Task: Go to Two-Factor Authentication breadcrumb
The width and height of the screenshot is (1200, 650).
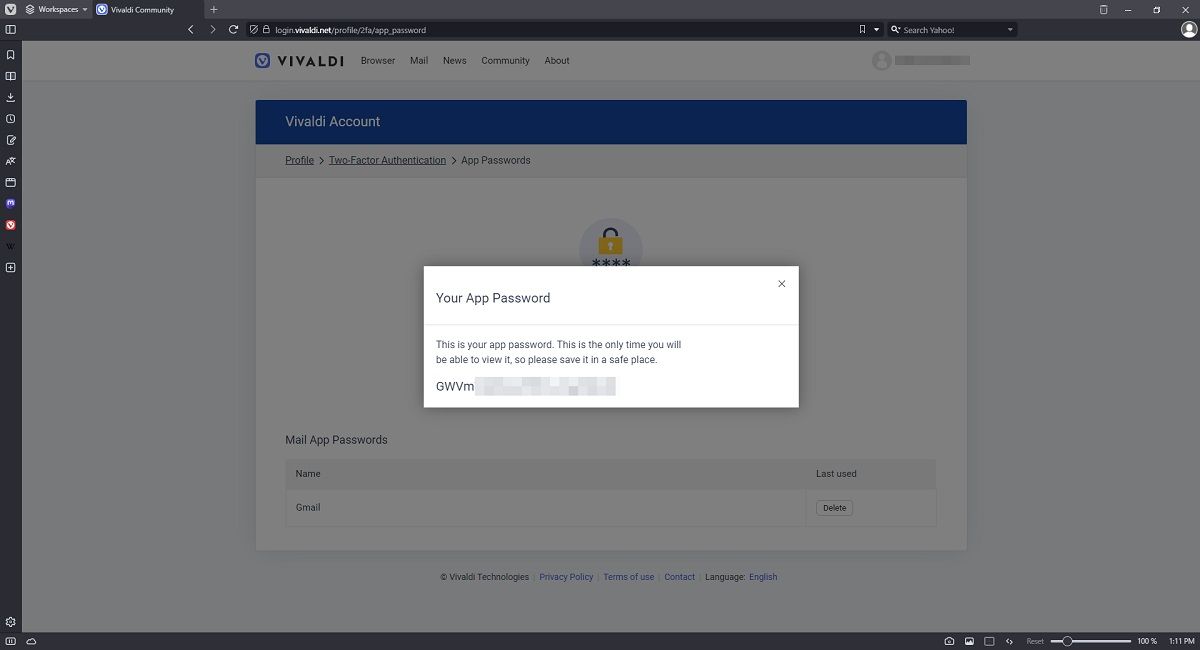Action: [x=387, y=160]
